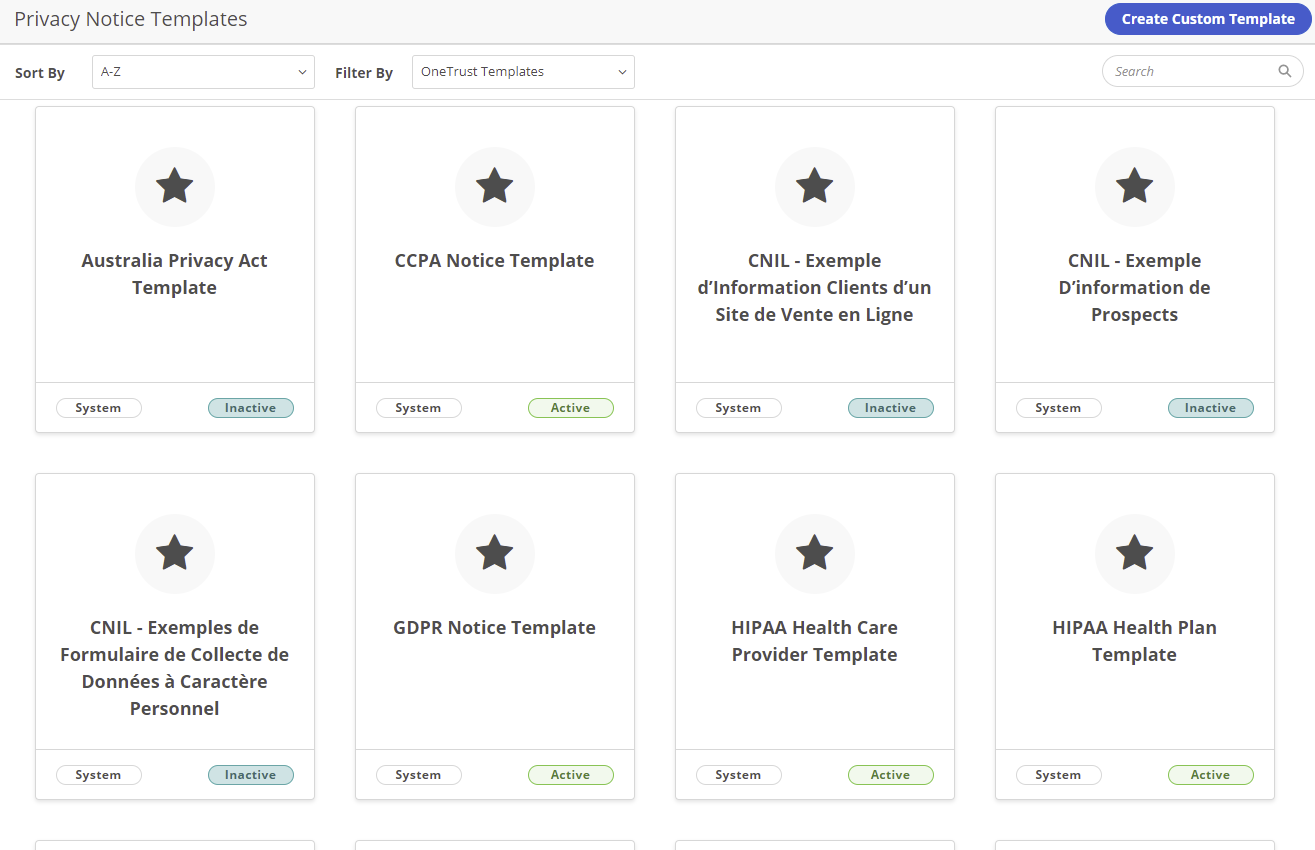
Task: Open CNIL Exemple d'Information Clients template title
Action: click(x=815, y=288)
